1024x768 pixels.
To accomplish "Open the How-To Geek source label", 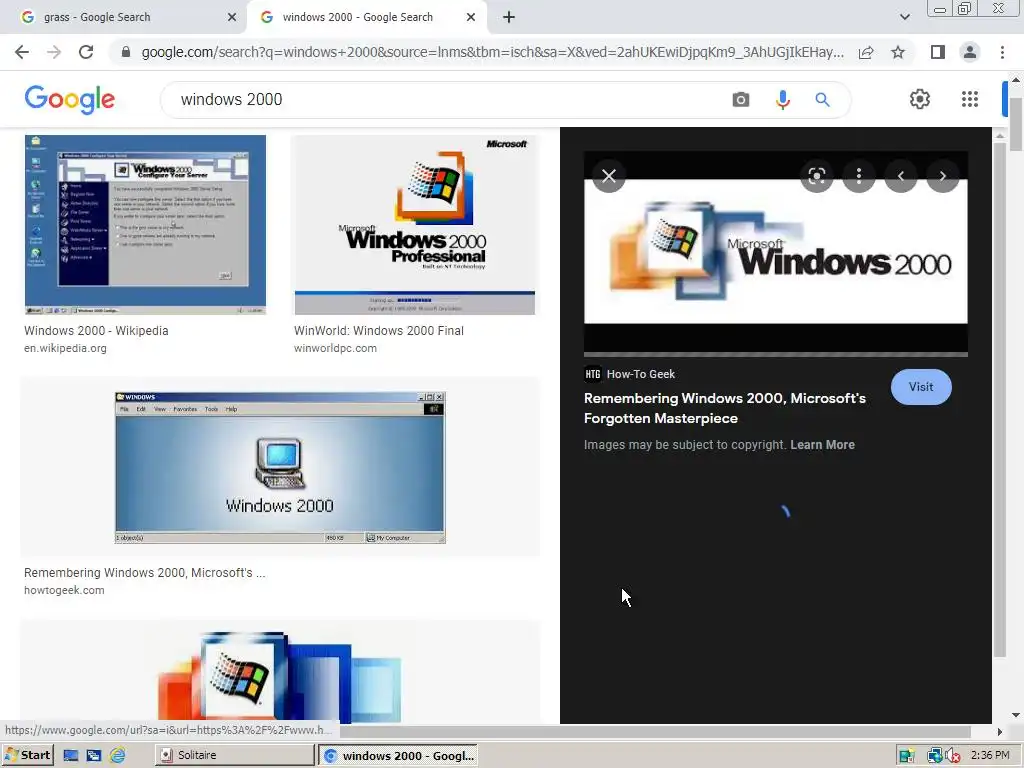I will pyautogui.click(x=630, y=374).
